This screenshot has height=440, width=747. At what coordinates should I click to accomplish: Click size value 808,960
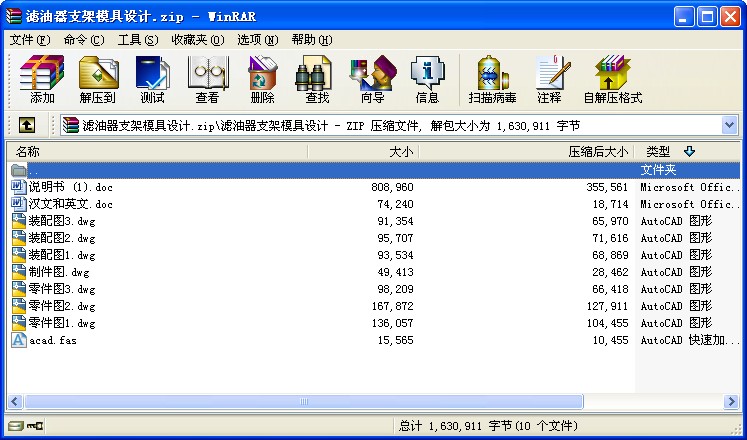pyautogui.click(x=393, y=187)
